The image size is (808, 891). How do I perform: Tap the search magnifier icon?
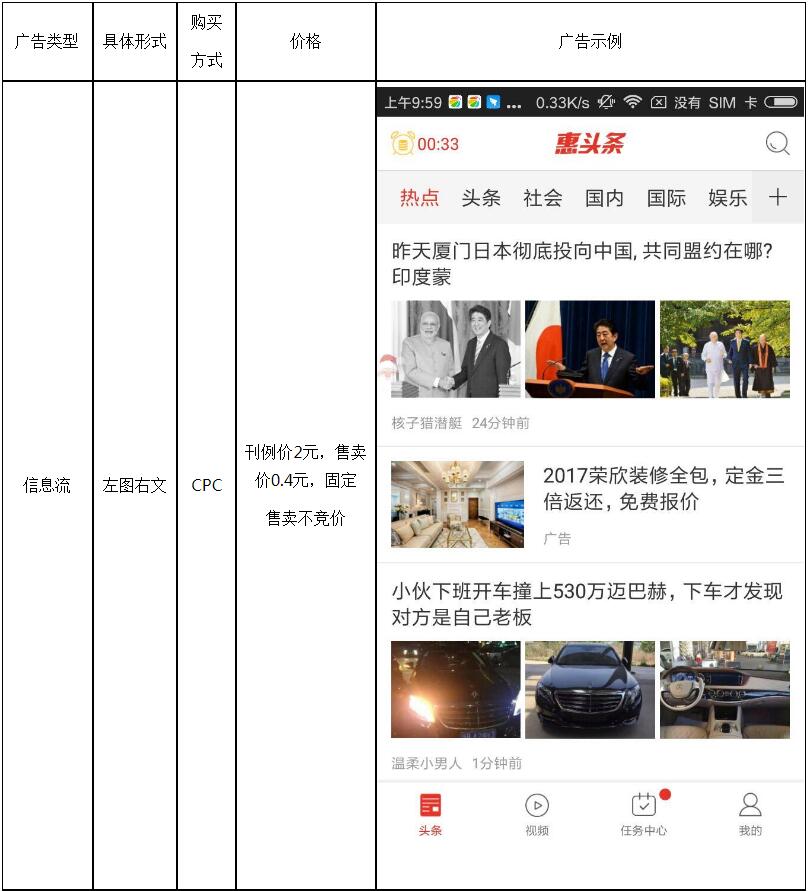[777, 144]
